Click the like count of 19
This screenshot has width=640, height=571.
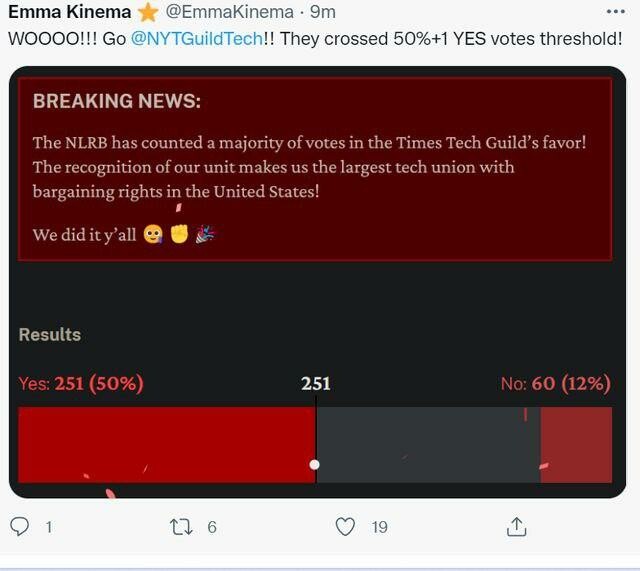click(379, 527)
